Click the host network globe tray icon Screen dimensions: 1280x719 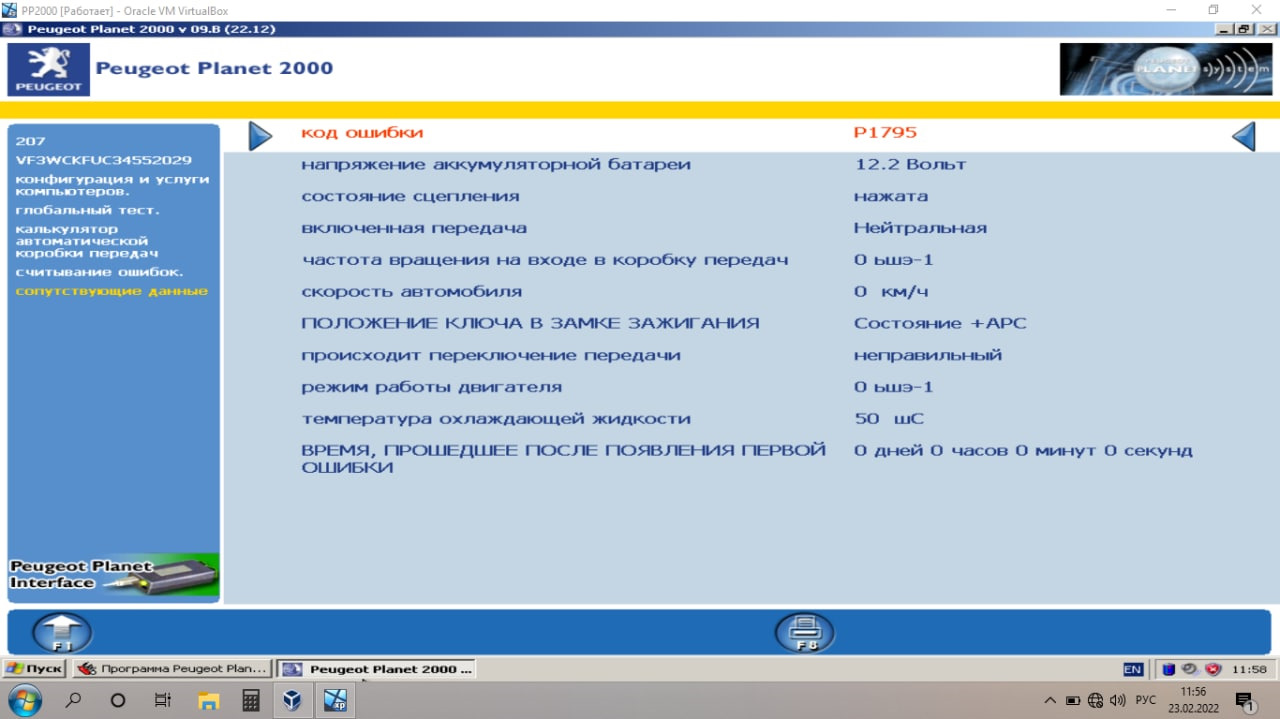point(1095,700)
